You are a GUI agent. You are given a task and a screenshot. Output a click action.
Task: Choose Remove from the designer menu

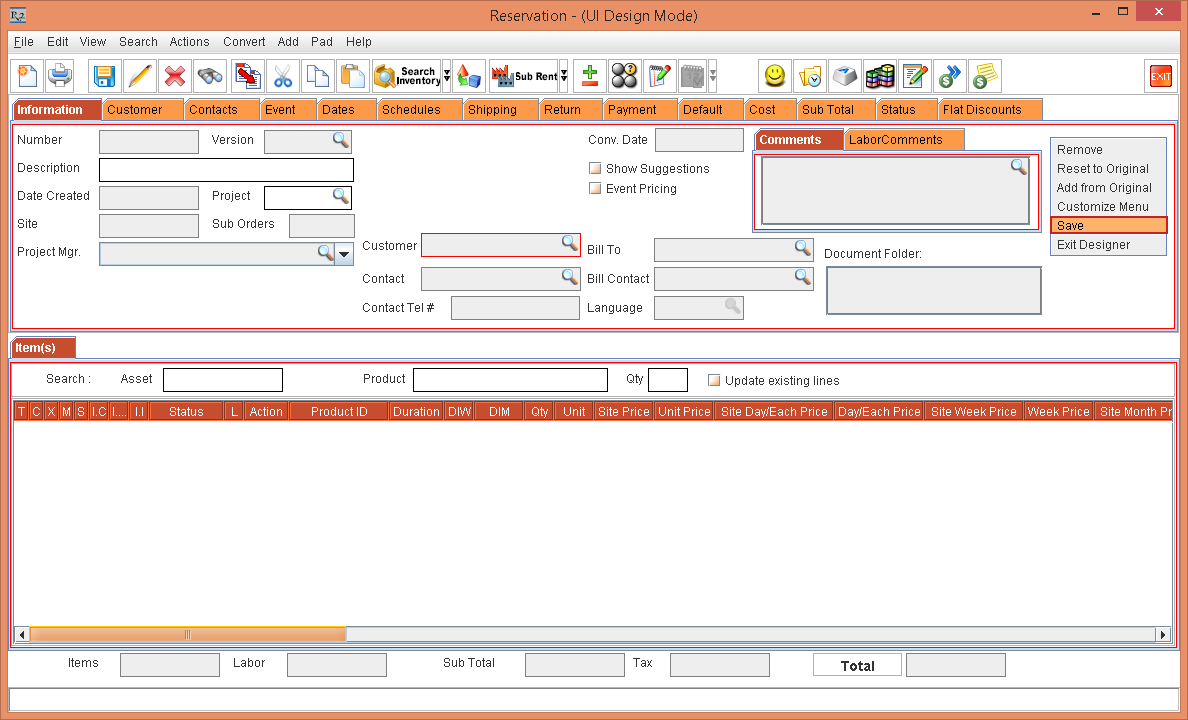click(x=1108, y=149)
